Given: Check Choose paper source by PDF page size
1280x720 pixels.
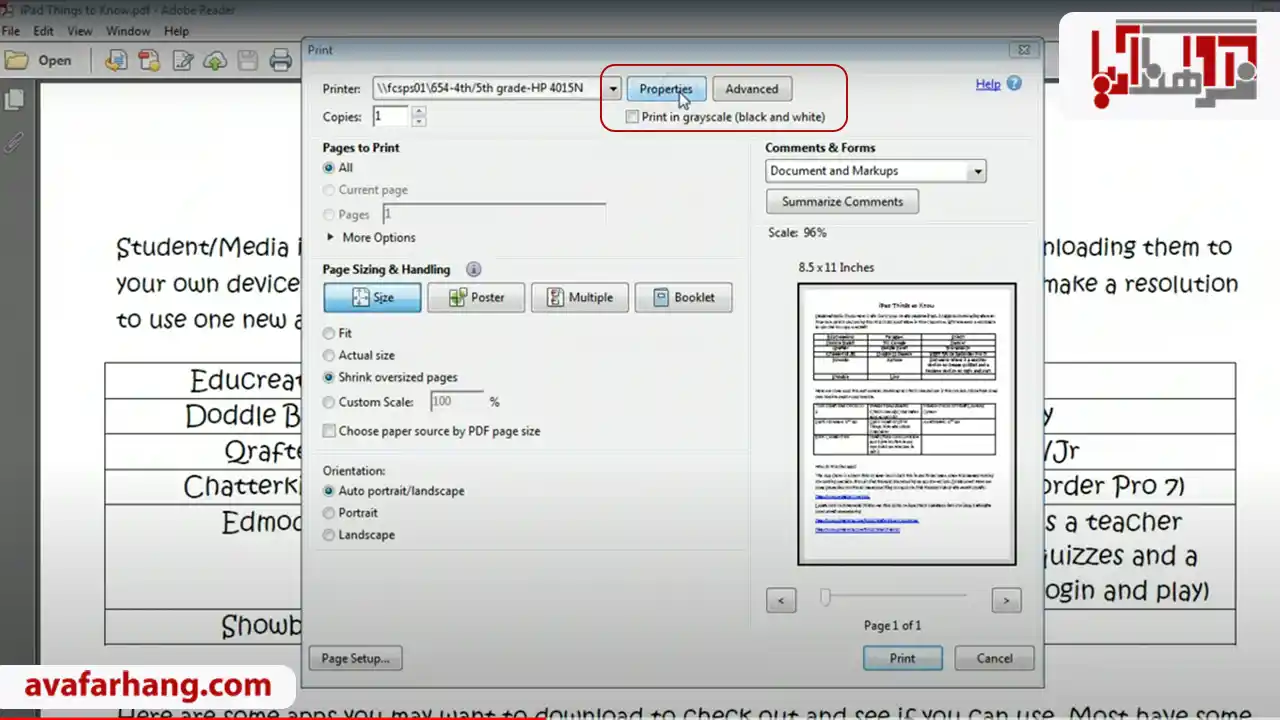Looking at the screenshot, I should 330,431.
